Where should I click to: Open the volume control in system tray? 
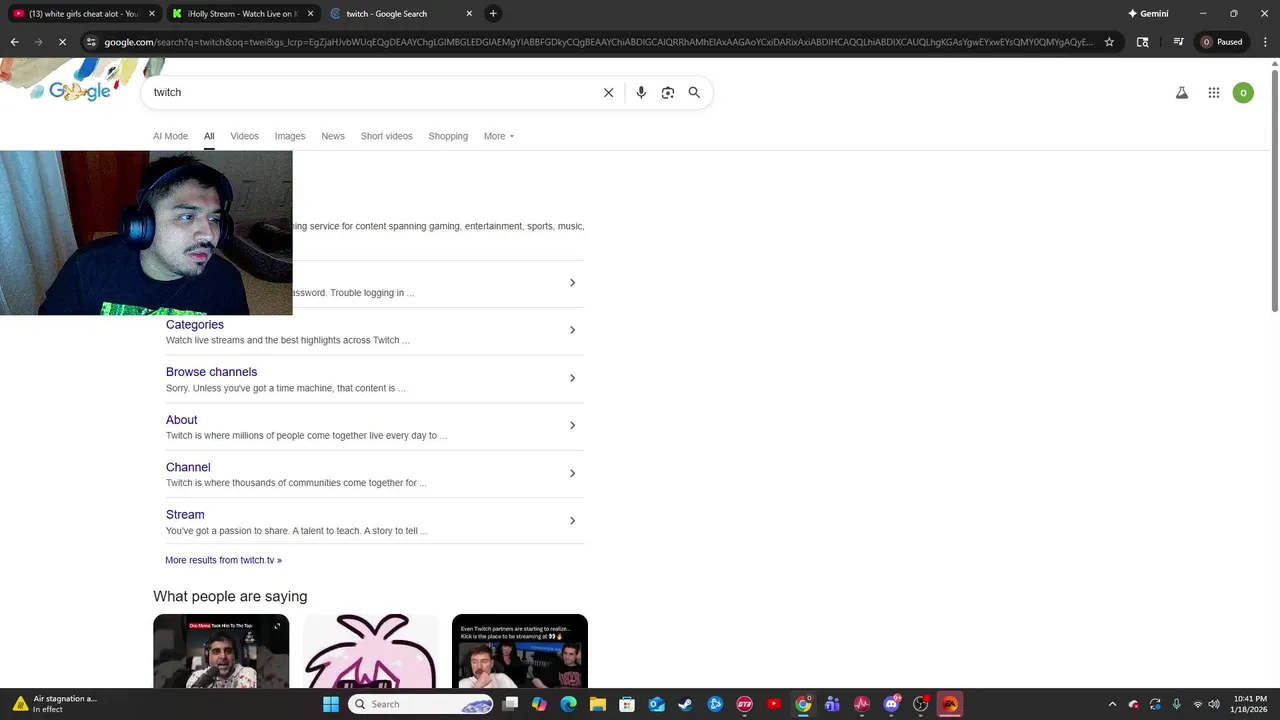[x=1214, y=704]
